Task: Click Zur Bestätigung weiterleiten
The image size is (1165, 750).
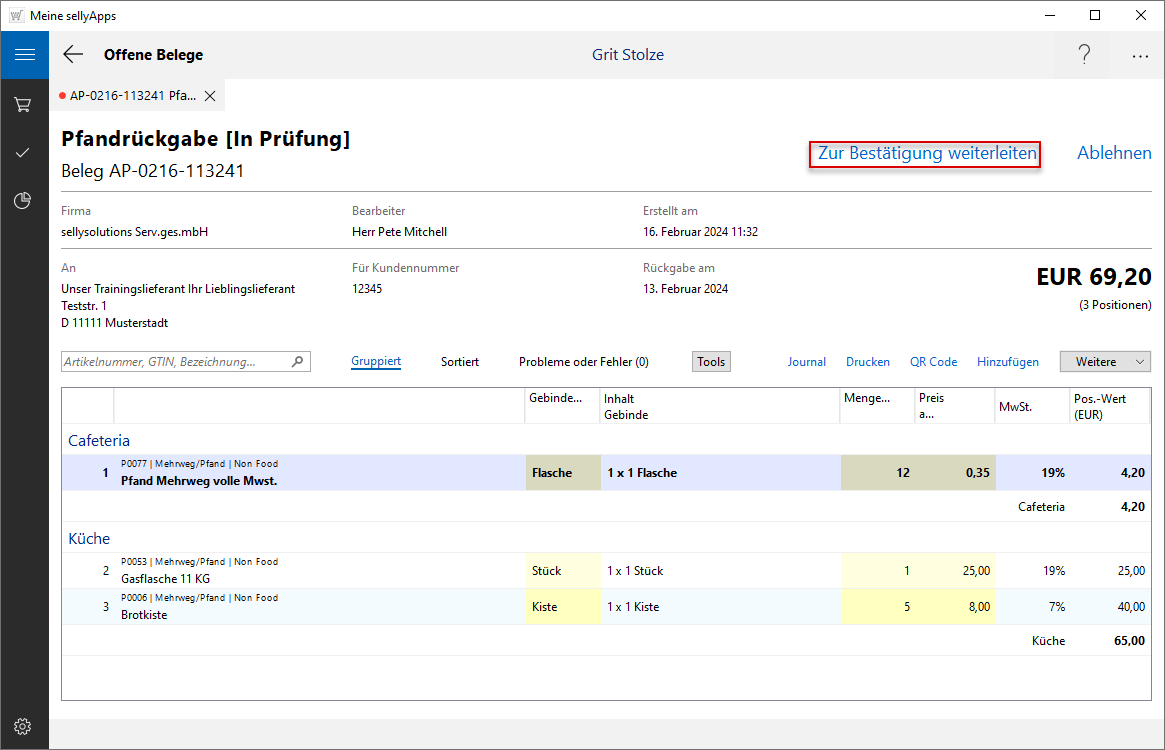Action: pos(925,154)
